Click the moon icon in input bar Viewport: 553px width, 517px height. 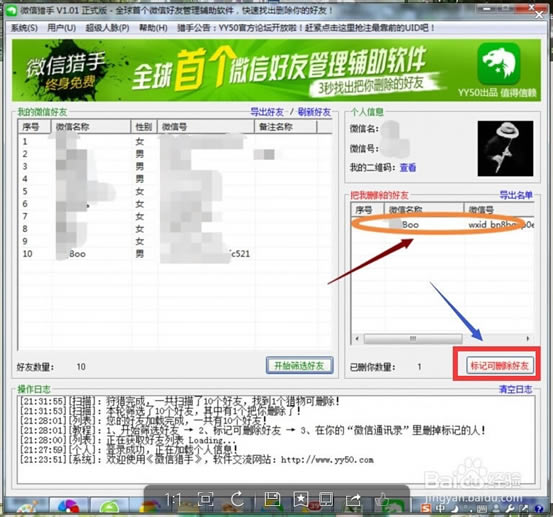[455, 508]
